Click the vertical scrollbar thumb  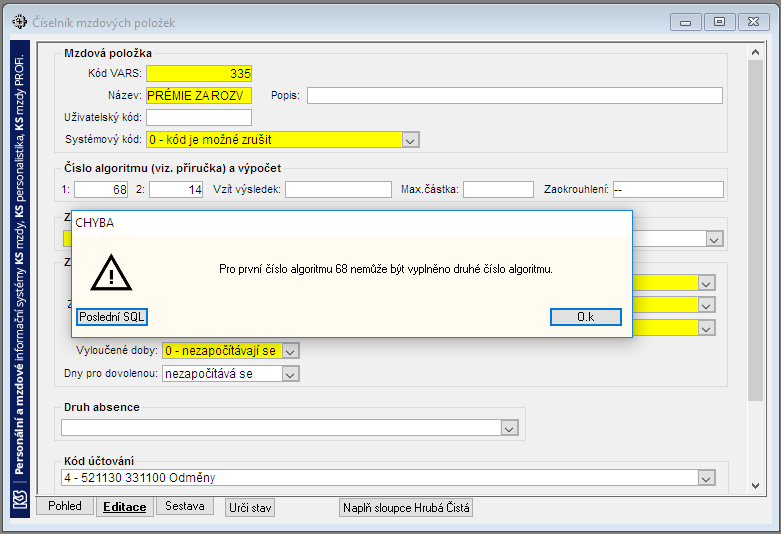point(755,230)
